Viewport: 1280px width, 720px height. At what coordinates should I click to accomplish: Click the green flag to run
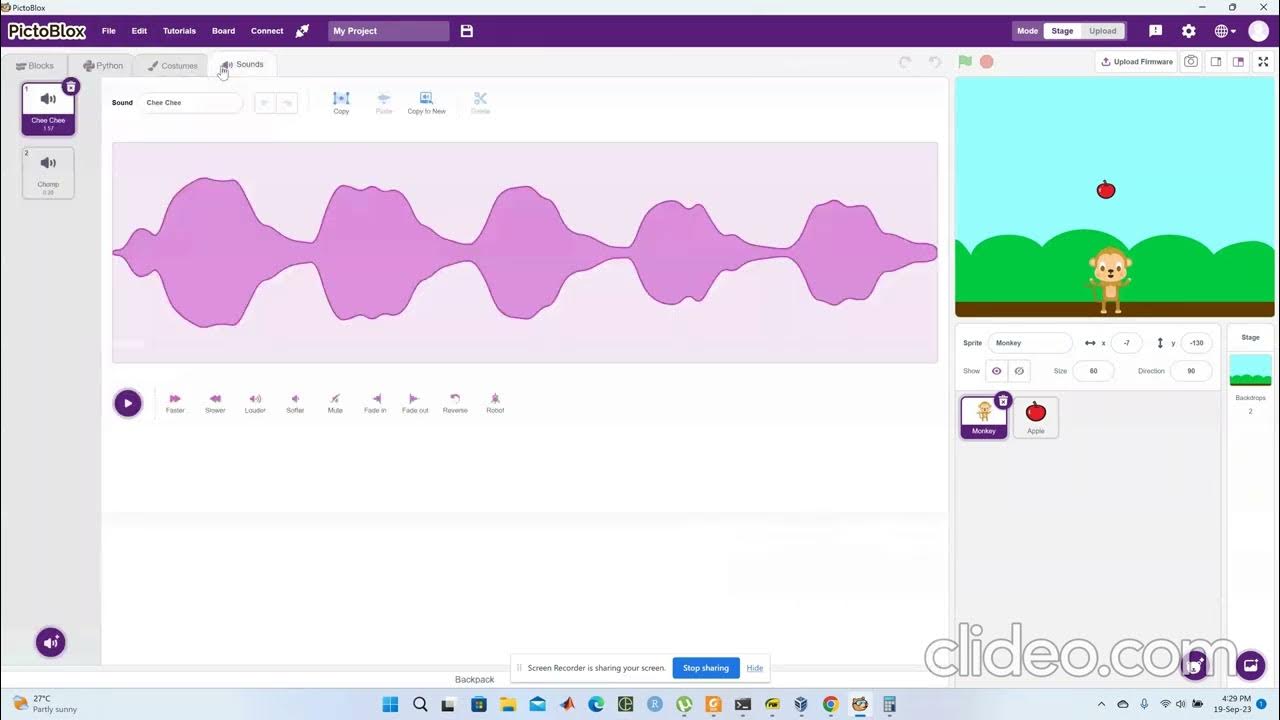pos(965,62)
